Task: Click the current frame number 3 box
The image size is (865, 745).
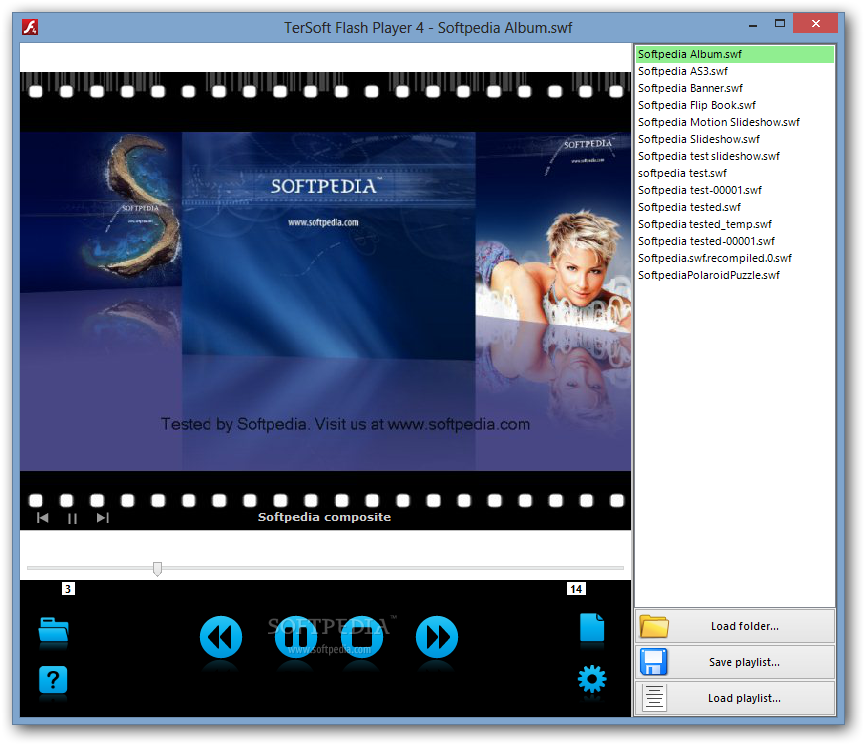Action: pyautogui.click(x=68, y=589)
